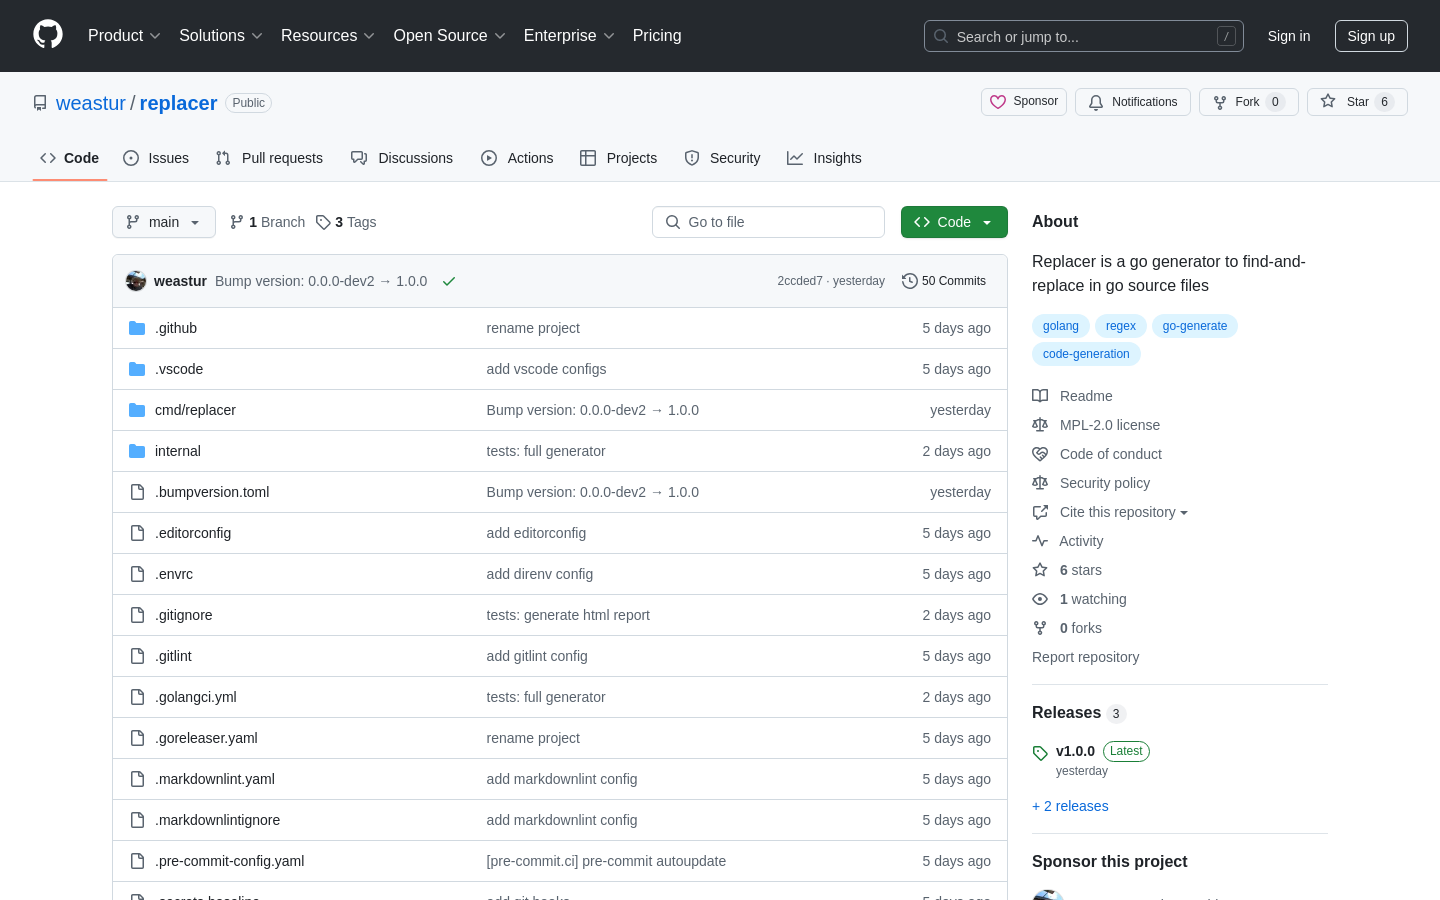This screenshot has width=1440, height=900.
Task: Switch to the Discussions tab
Action: (x=402, y=158)
